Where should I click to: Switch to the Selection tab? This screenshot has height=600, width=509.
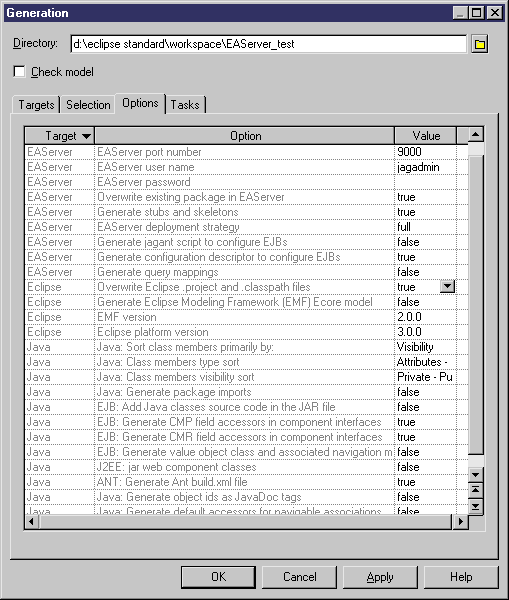click(x=88, y=104)
